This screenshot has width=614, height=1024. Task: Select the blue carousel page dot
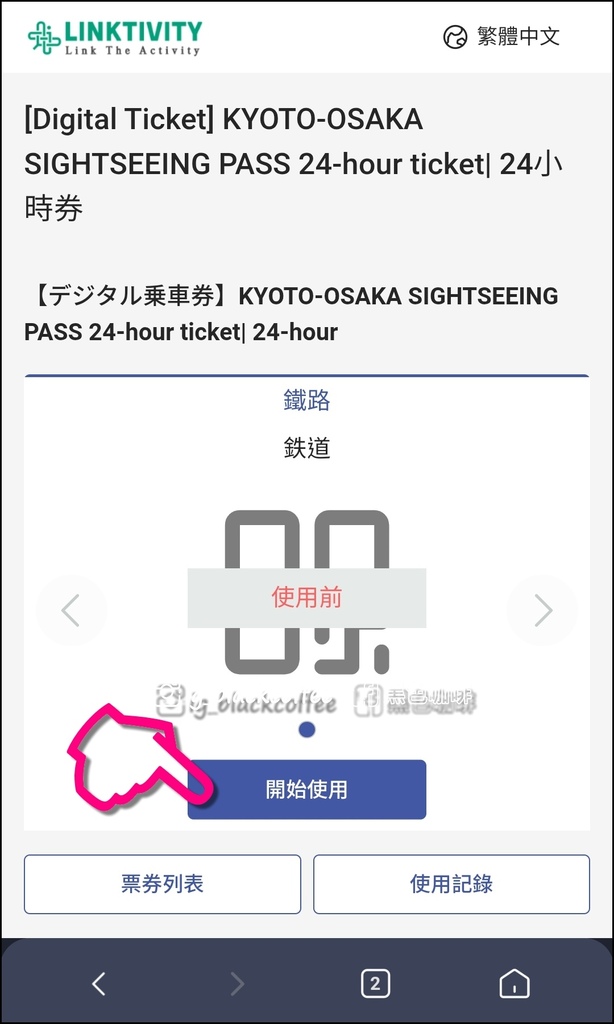point(307,729)
